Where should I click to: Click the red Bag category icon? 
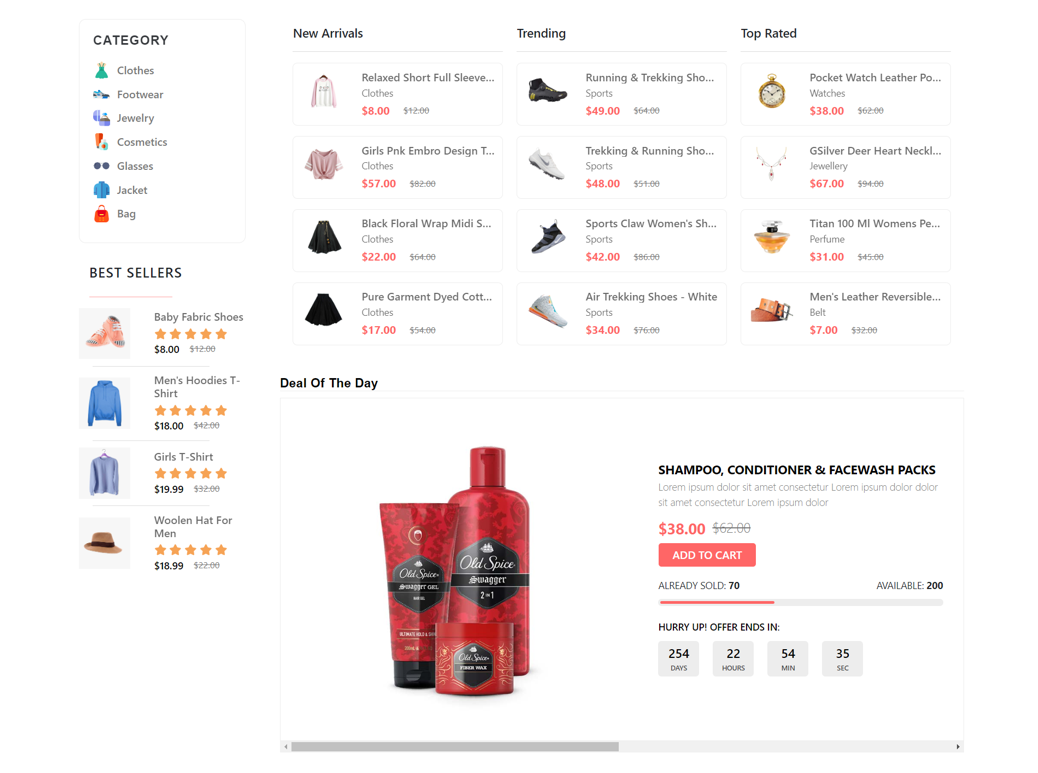coord(101,214)
